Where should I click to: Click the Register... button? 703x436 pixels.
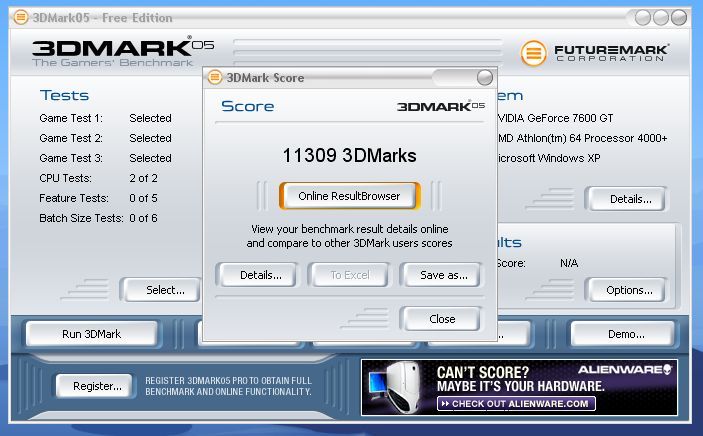click(95, 386)
